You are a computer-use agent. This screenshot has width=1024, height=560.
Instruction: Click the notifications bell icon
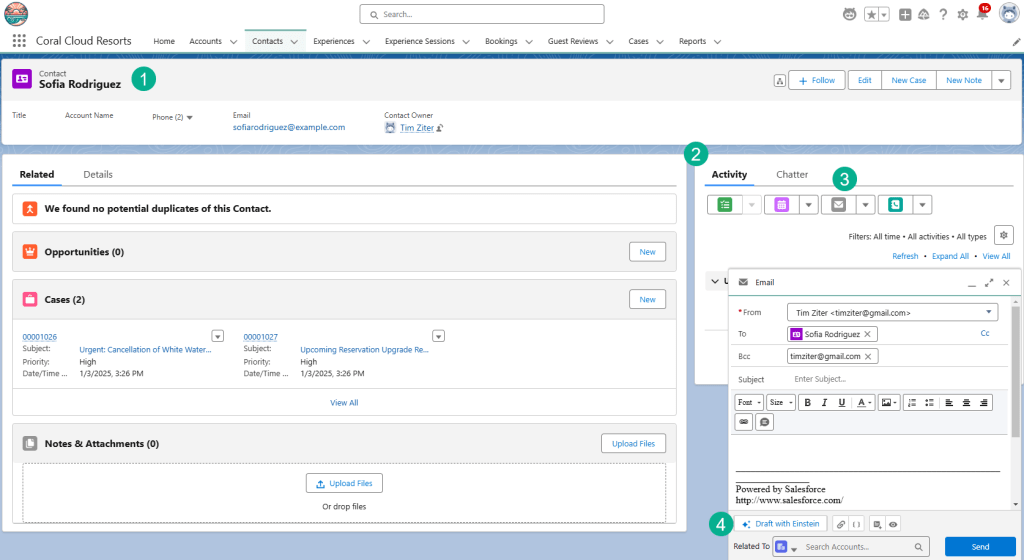(x=982, y=15)
